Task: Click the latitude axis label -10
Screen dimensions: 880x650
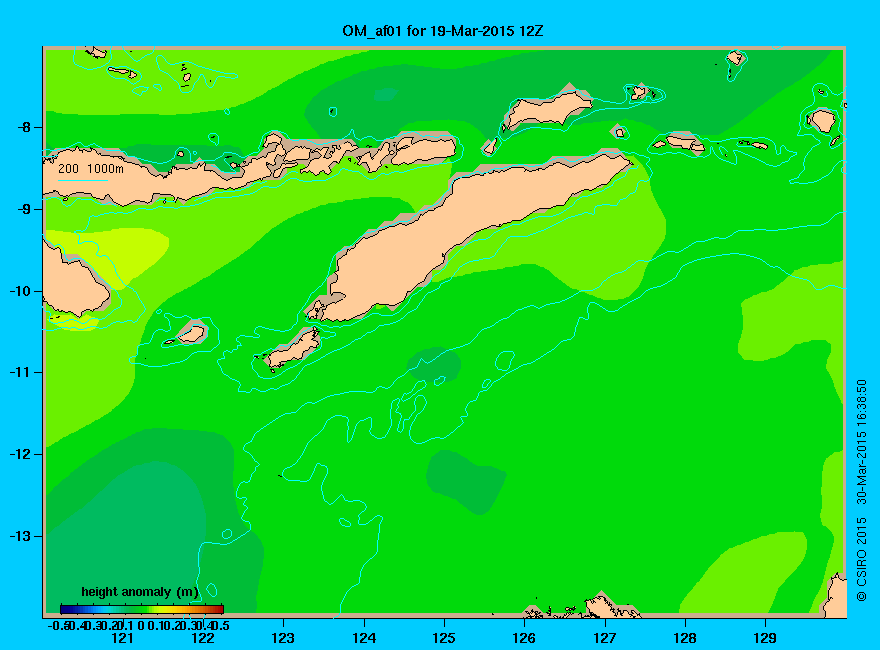Action: [x=20, y=291]
